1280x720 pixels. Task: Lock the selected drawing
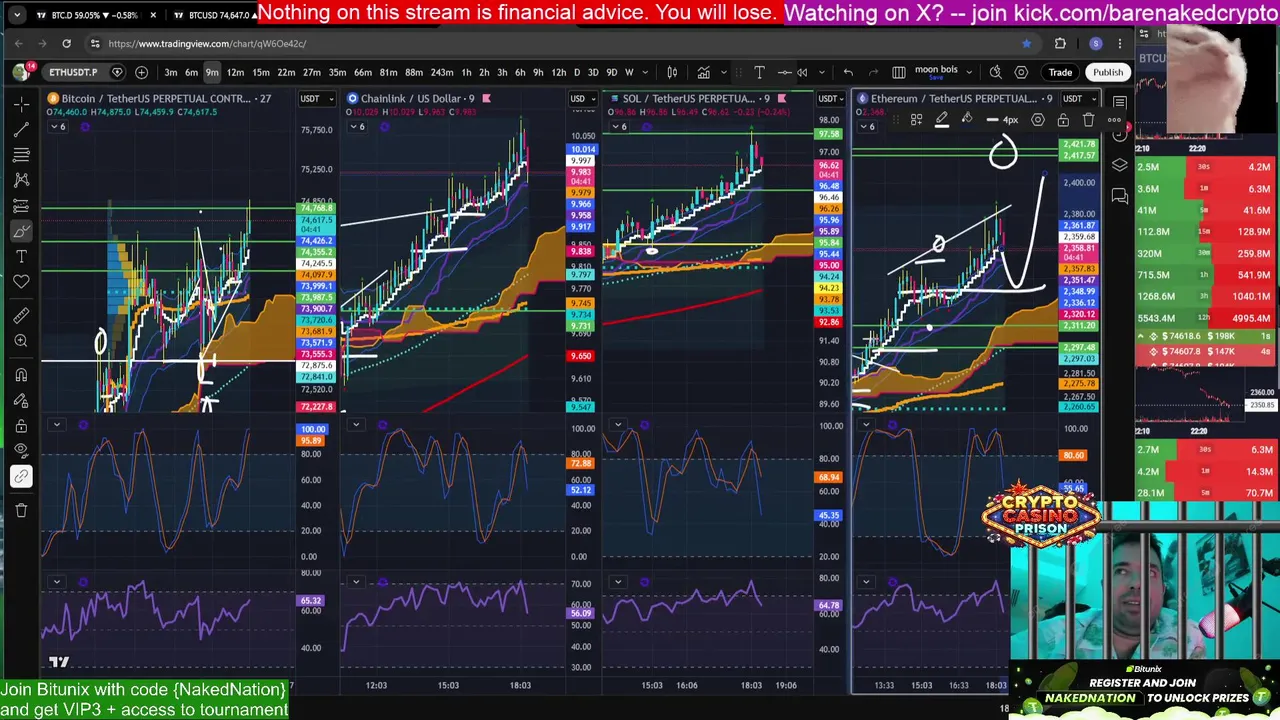point(1063,120)
